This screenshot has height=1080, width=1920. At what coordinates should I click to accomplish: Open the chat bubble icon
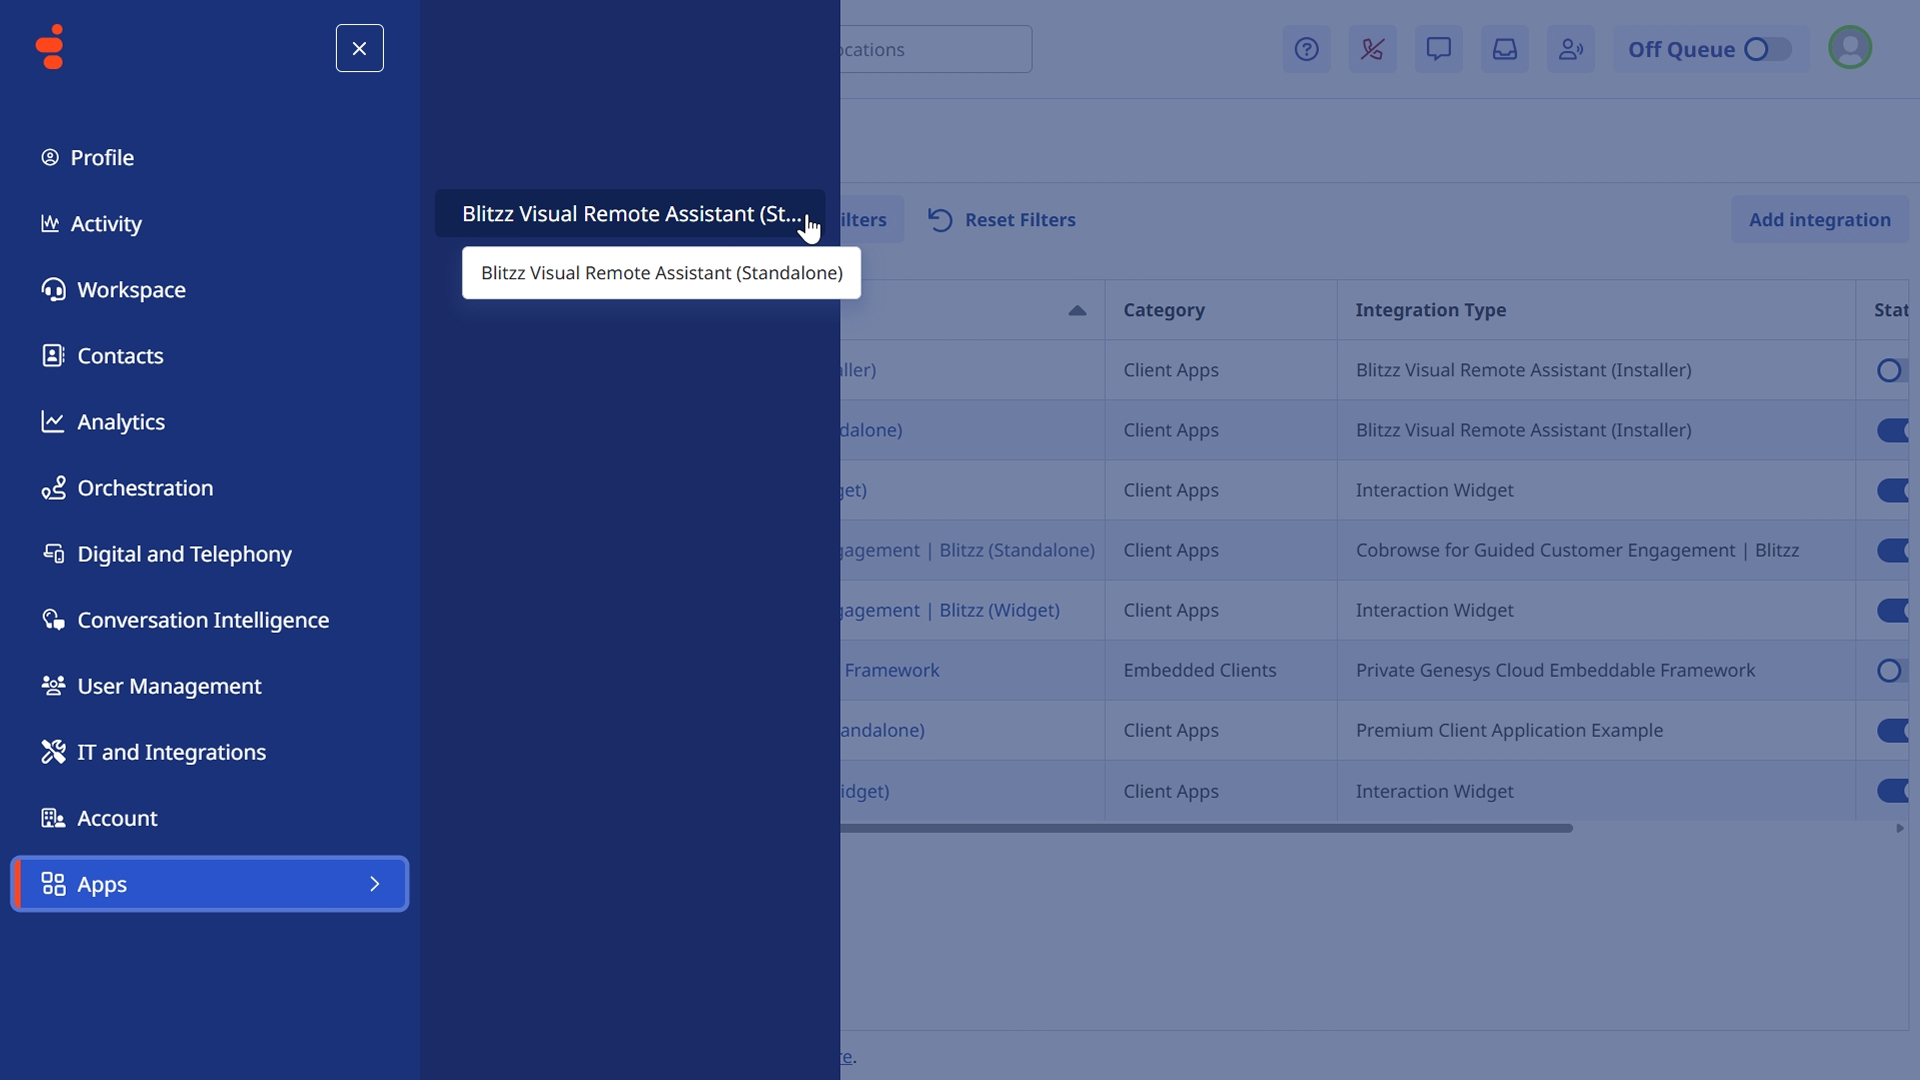pos(1438,49)
